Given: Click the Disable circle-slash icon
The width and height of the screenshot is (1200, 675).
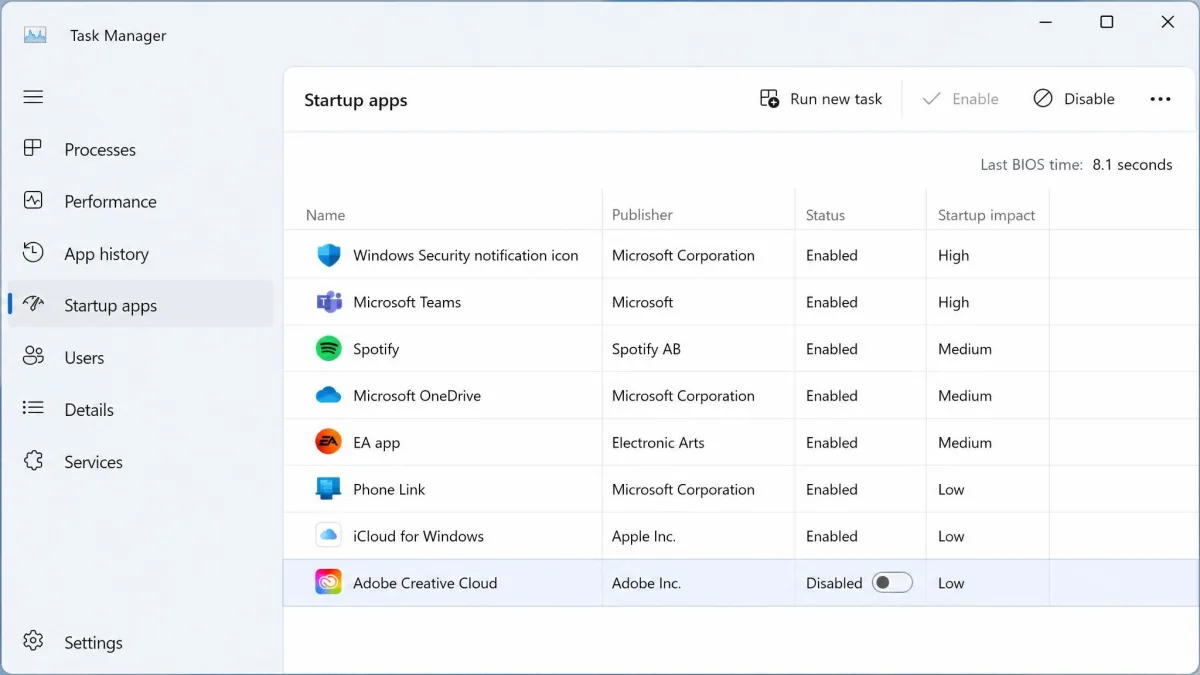Looking at the screenshot, I should [x=1043, y=98].
